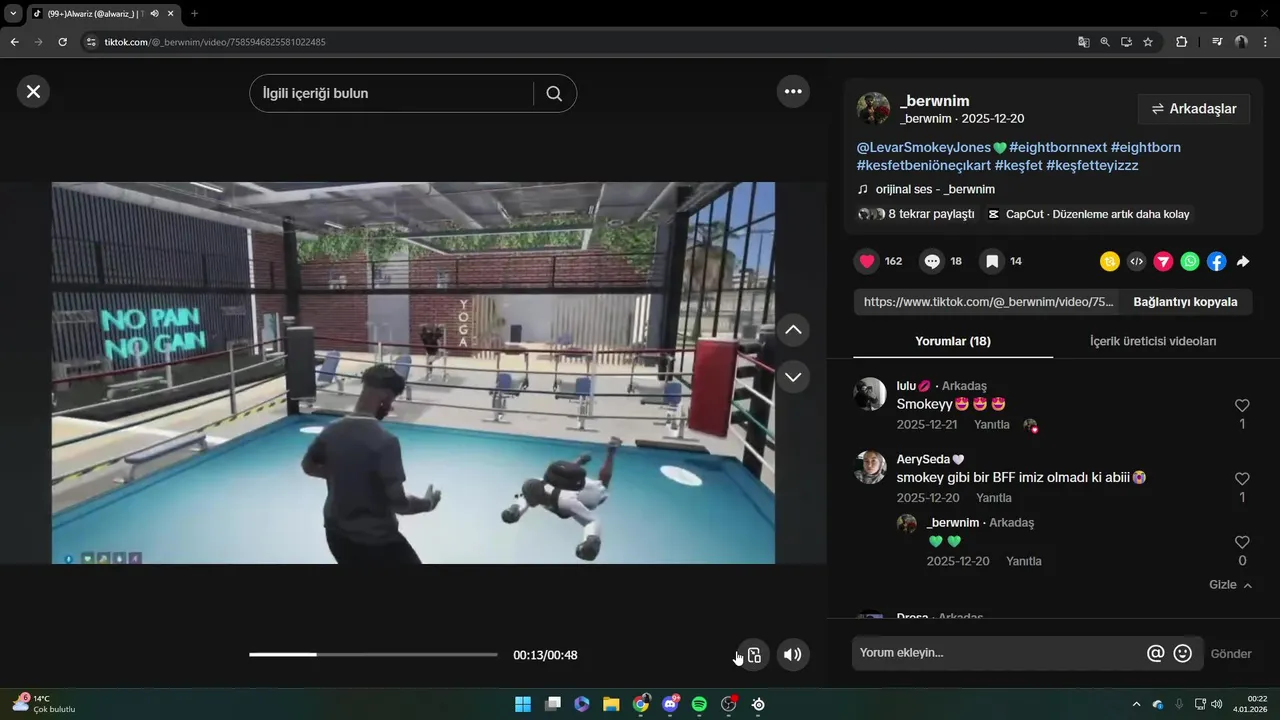Collapse replies with Gizle
1280x720 pixels.
[1230, 585]
